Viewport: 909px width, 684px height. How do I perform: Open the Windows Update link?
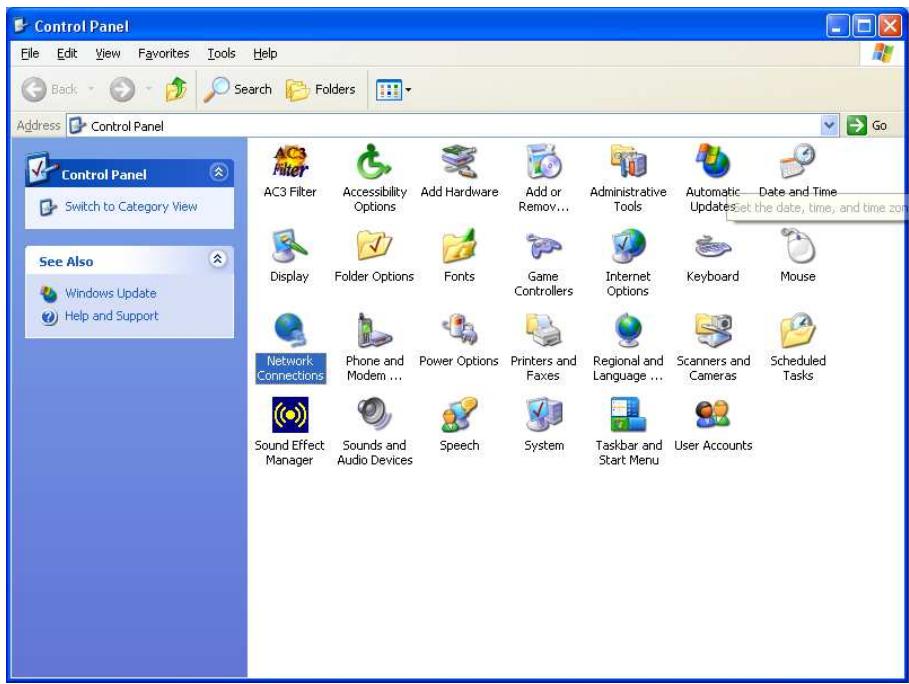coord(110,293)
